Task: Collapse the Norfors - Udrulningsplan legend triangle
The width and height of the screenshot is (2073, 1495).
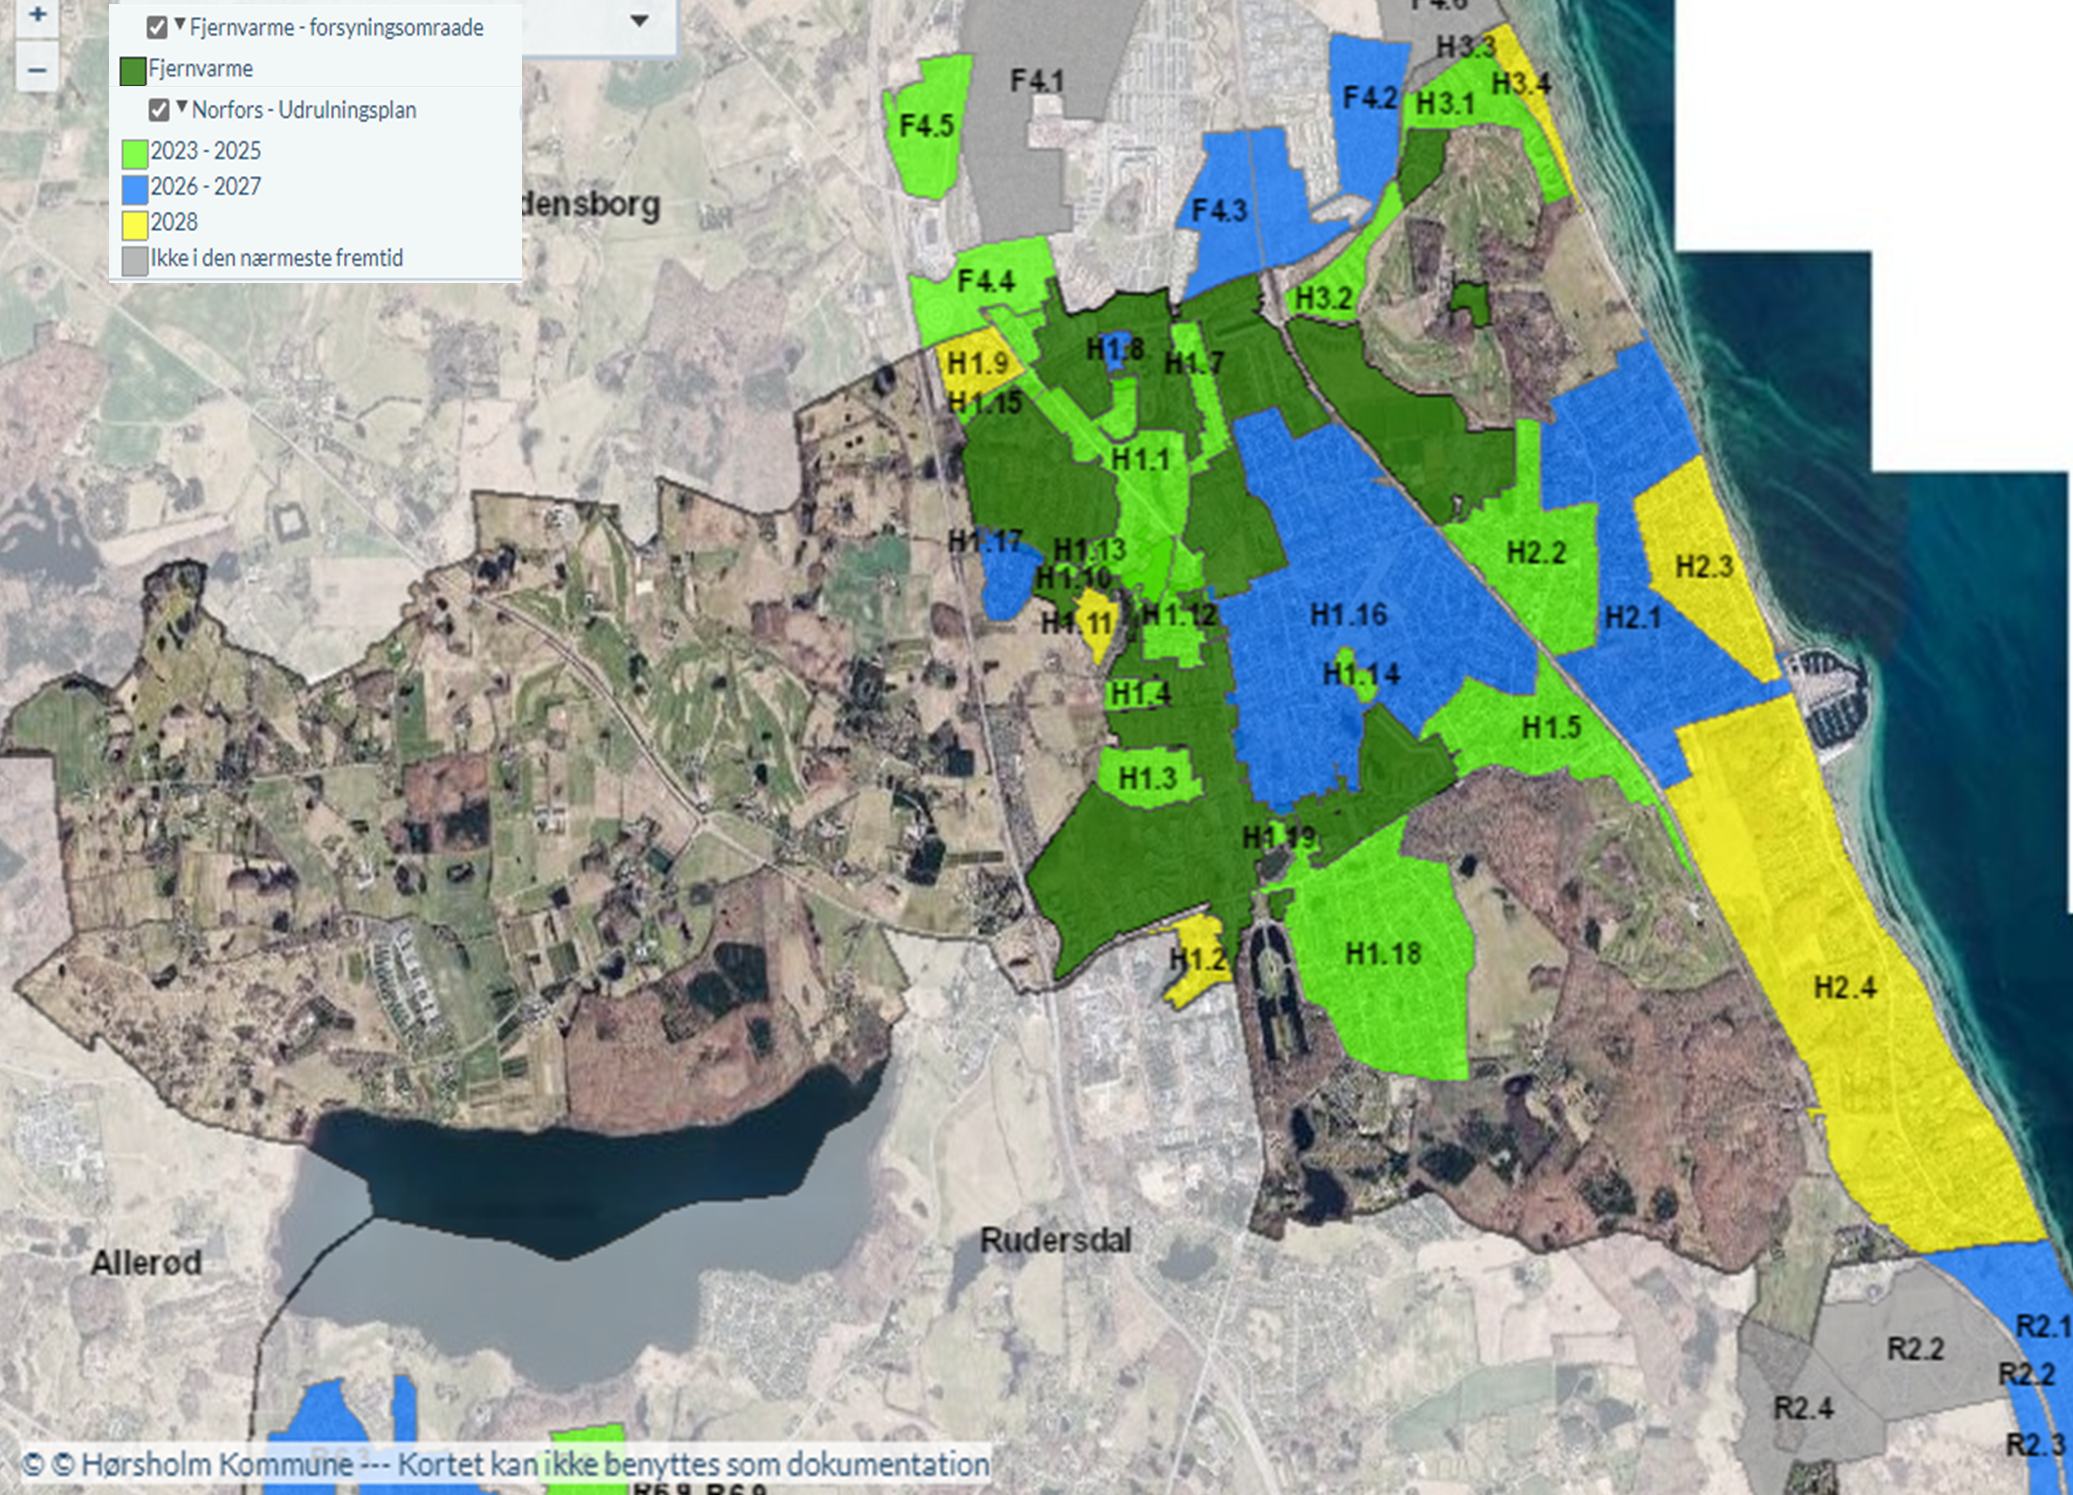Action: (x=182, y=106)
